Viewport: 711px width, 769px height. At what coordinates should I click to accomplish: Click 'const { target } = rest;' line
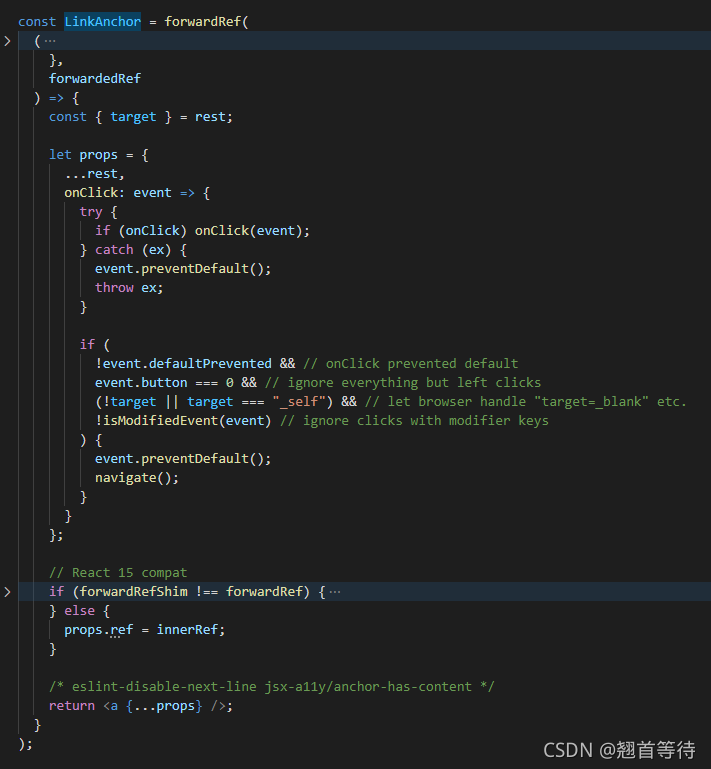point(141,117)
